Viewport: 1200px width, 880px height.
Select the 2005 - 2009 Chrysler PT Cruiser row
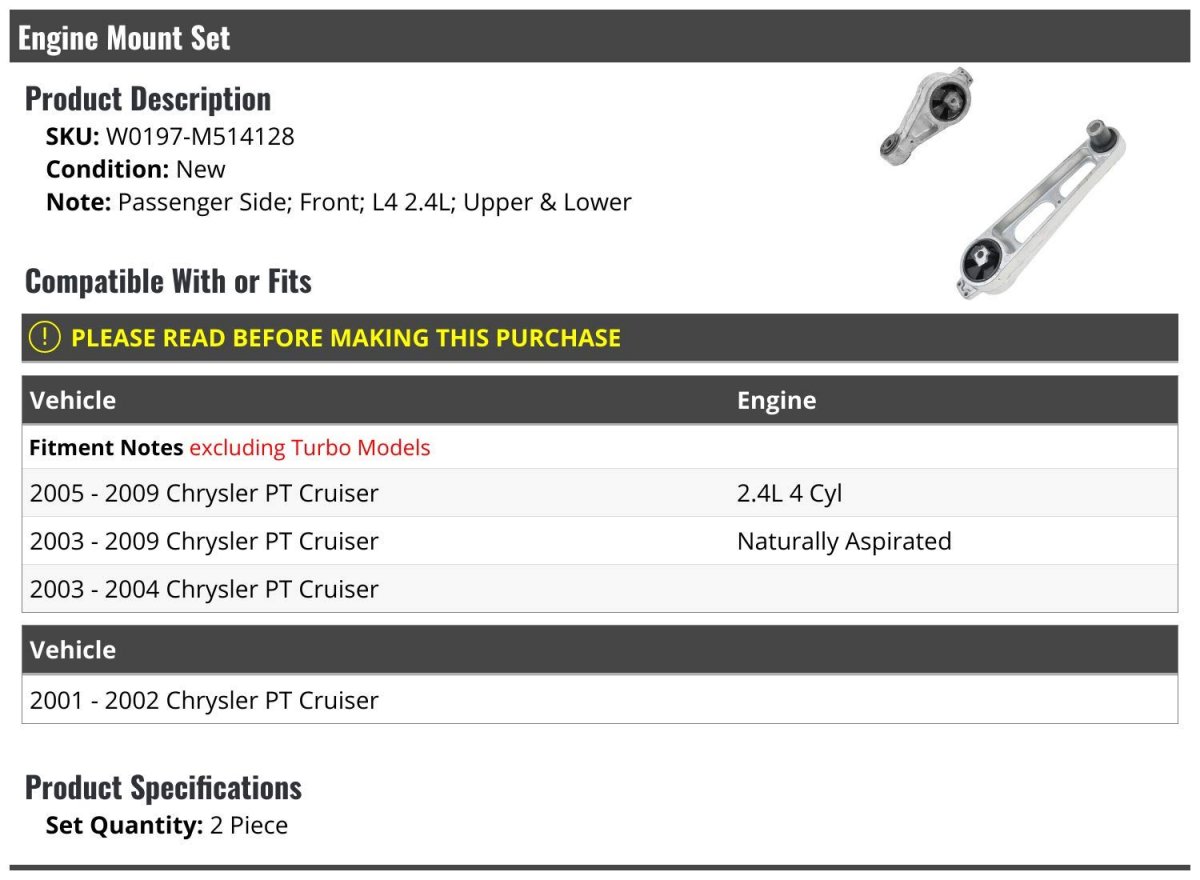tap(204, 493)
